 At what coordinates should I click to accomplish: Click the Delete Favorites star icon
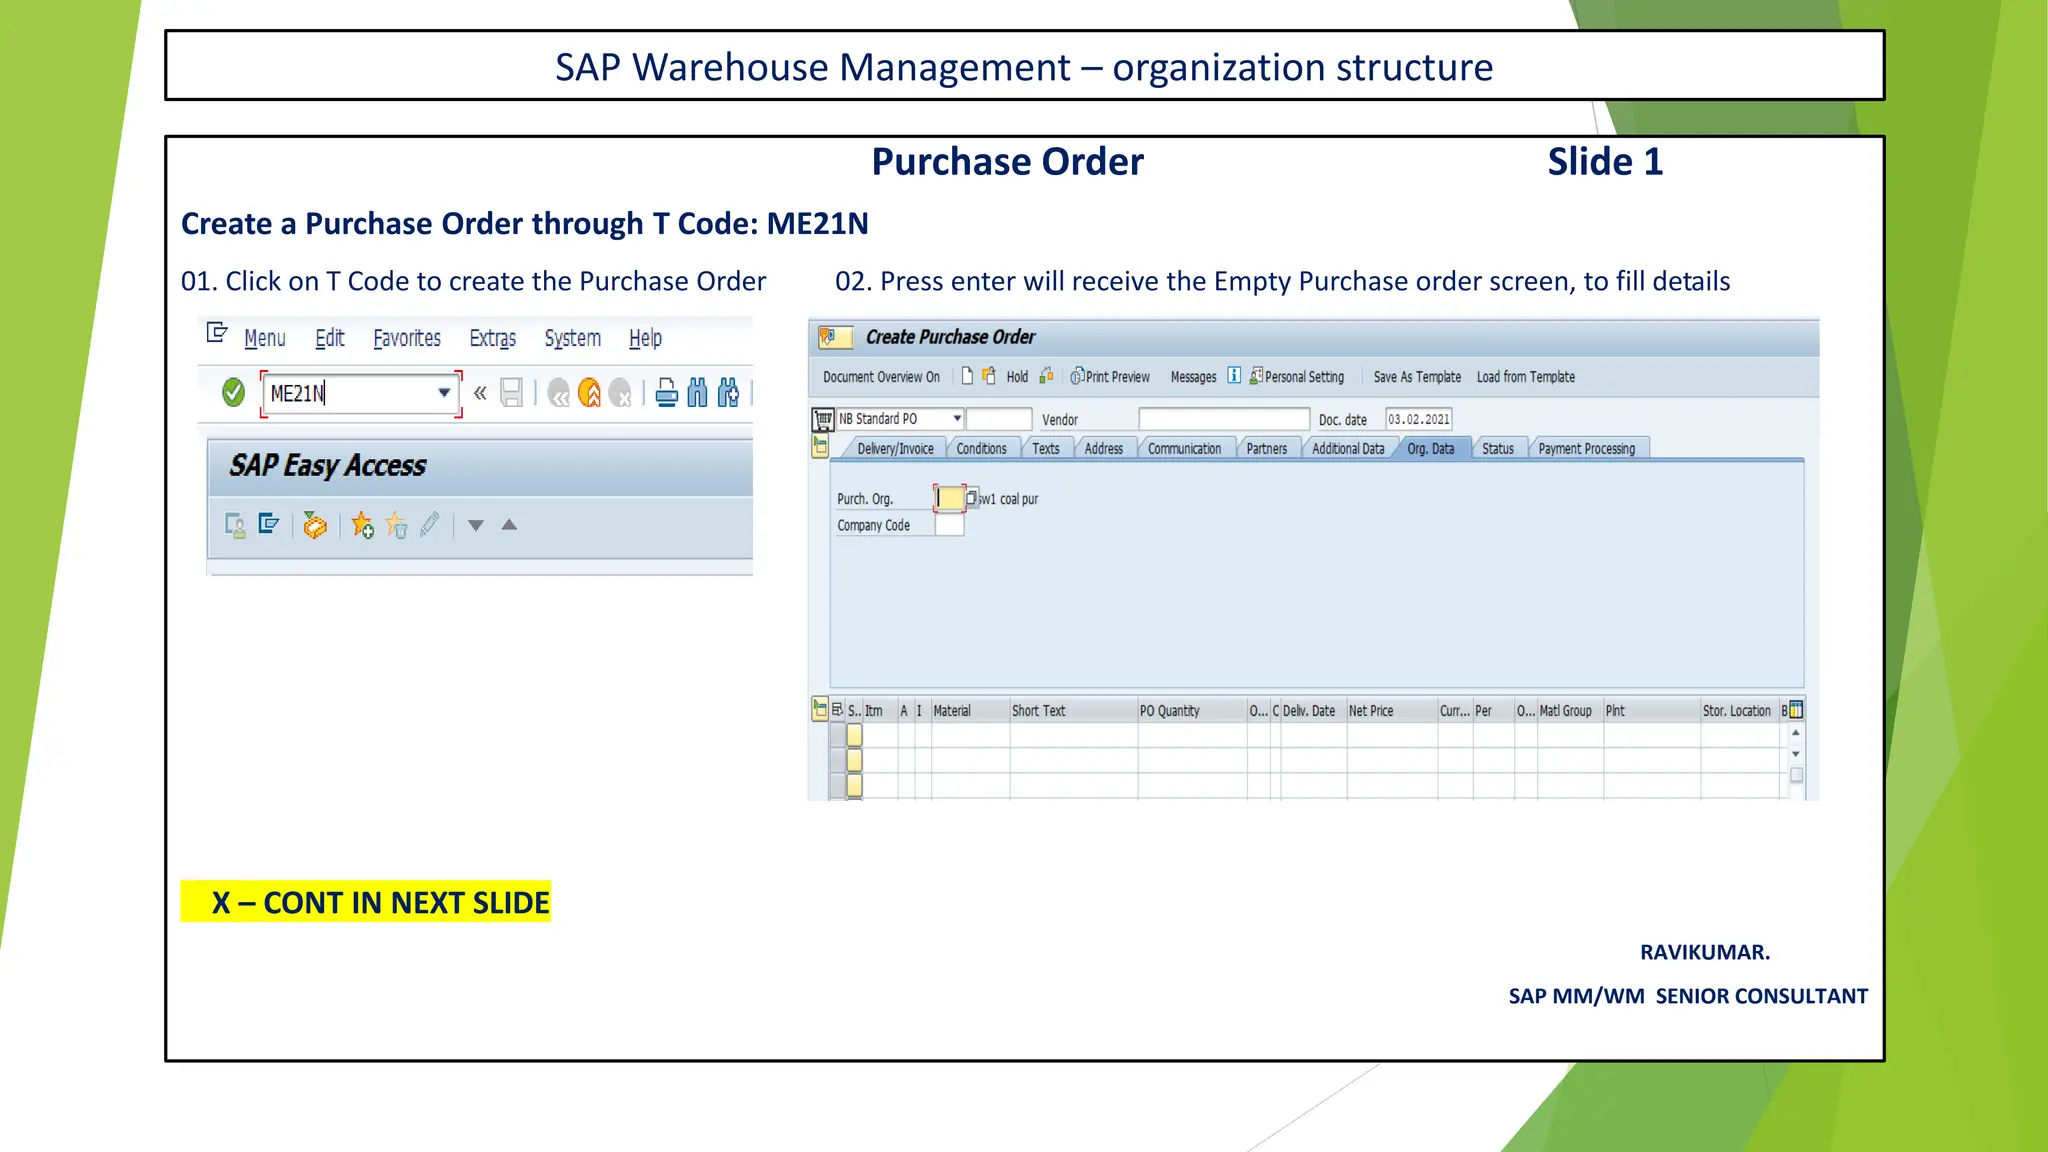(396, 525)
